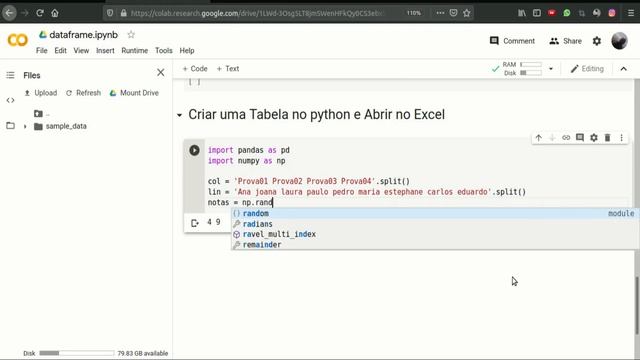
Task: Click the browser URL address bar
Action: coord(257,13)
